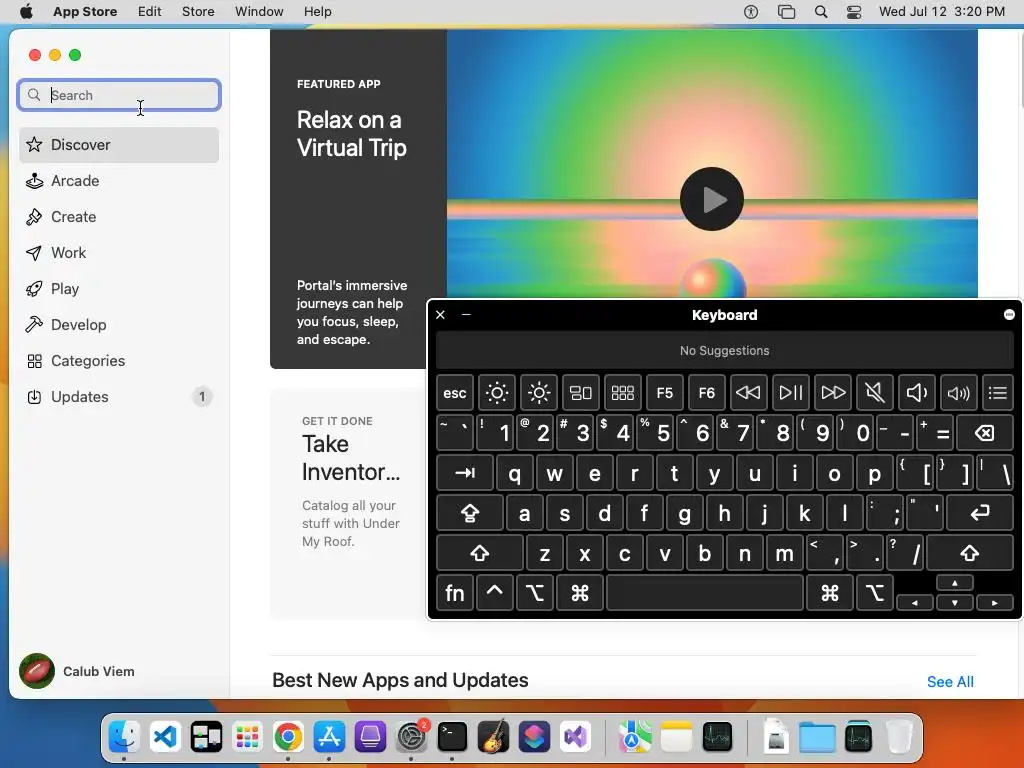Click the list key at function row end
1024x768 pixels.
click(x=998, y=392)
